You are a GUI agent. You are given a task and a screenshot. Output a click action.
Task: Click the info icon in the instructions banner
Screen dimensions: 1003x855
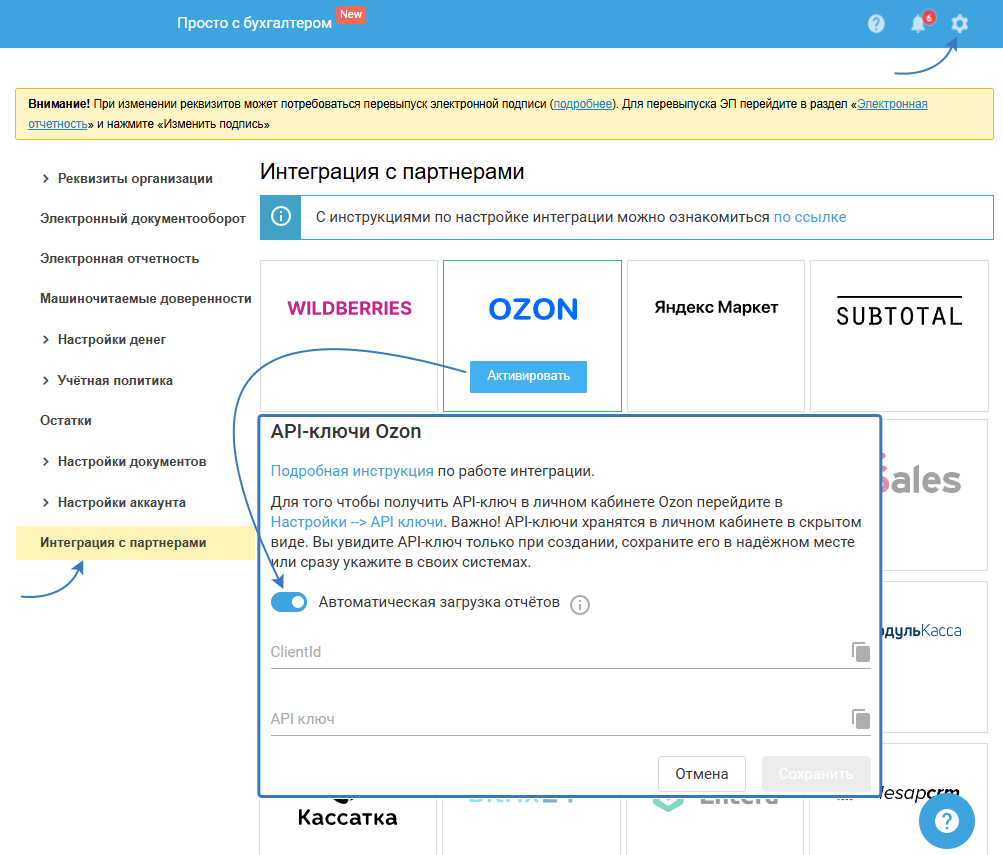pos(281,217)
